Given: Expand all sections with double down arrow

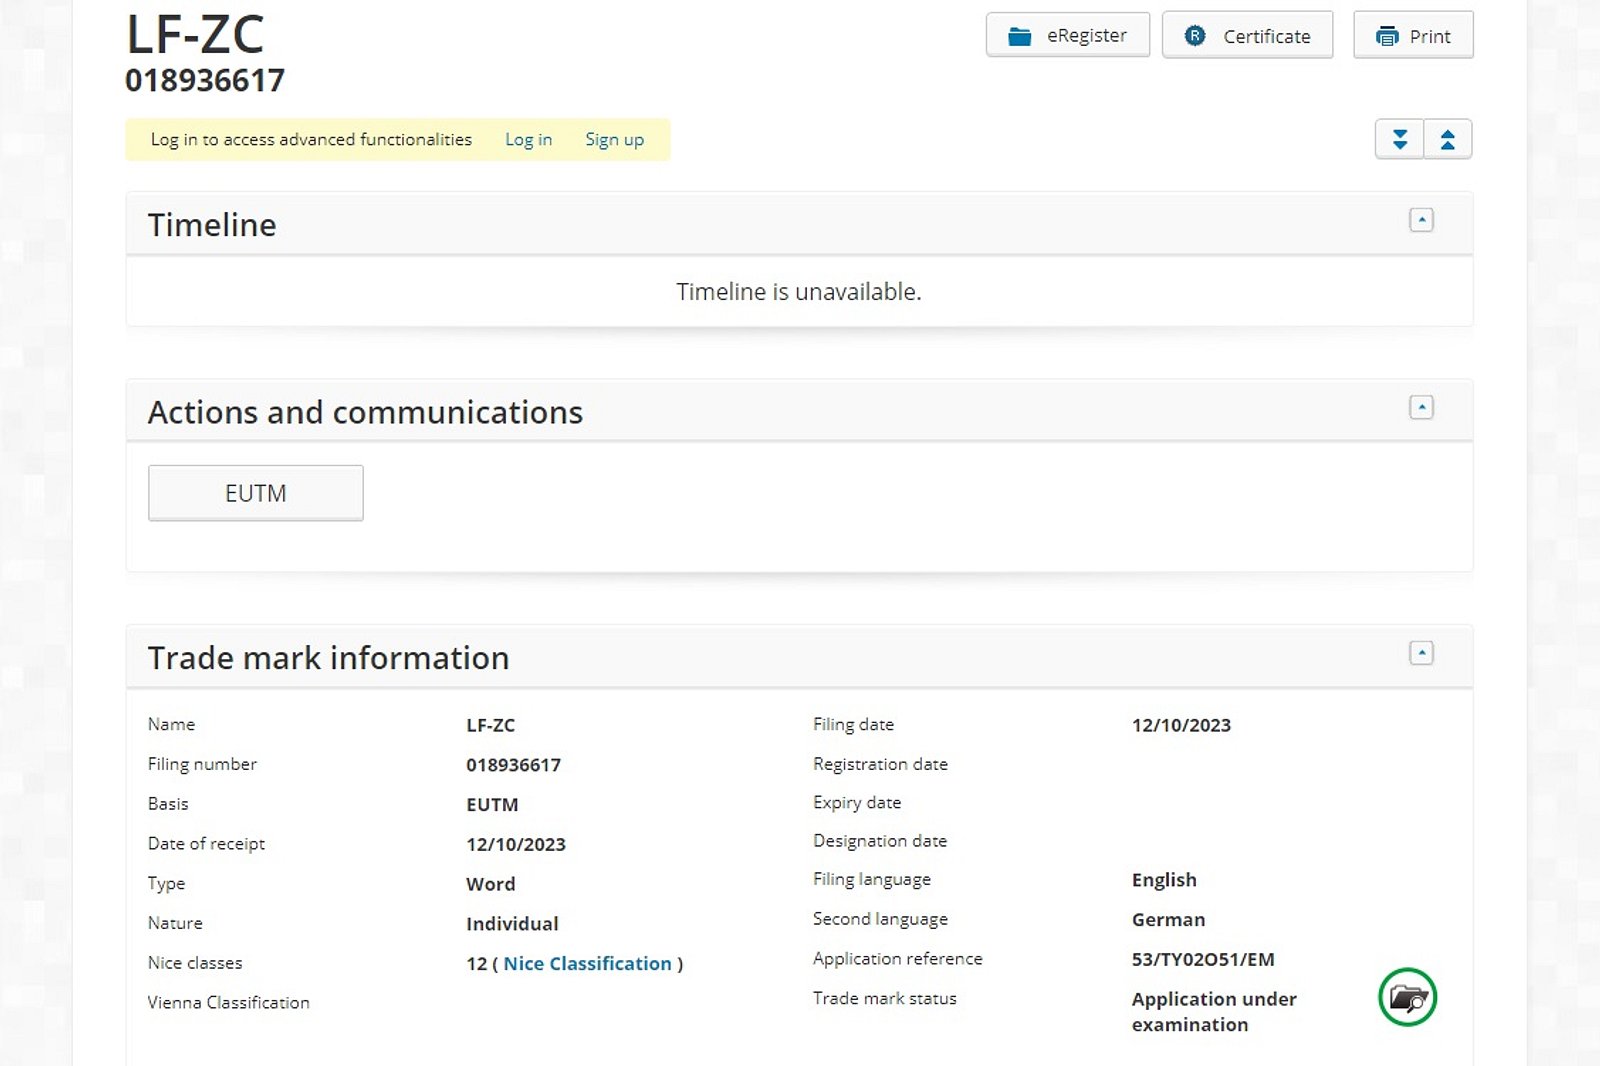Looking at the screenshot, I should click(1400, 139).
